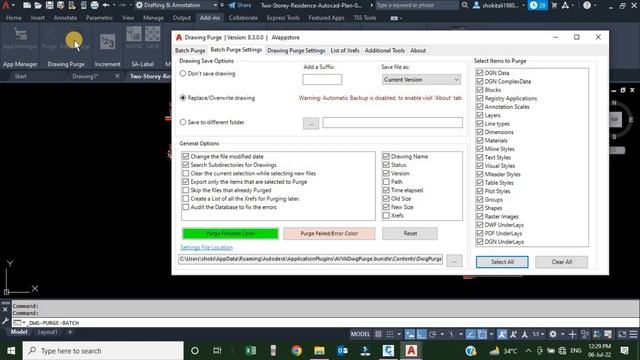The image size is (640, 360).
Task: Click the Clean Screen icon in status bar
Action: pyautogui.click(x=622, y=334)
